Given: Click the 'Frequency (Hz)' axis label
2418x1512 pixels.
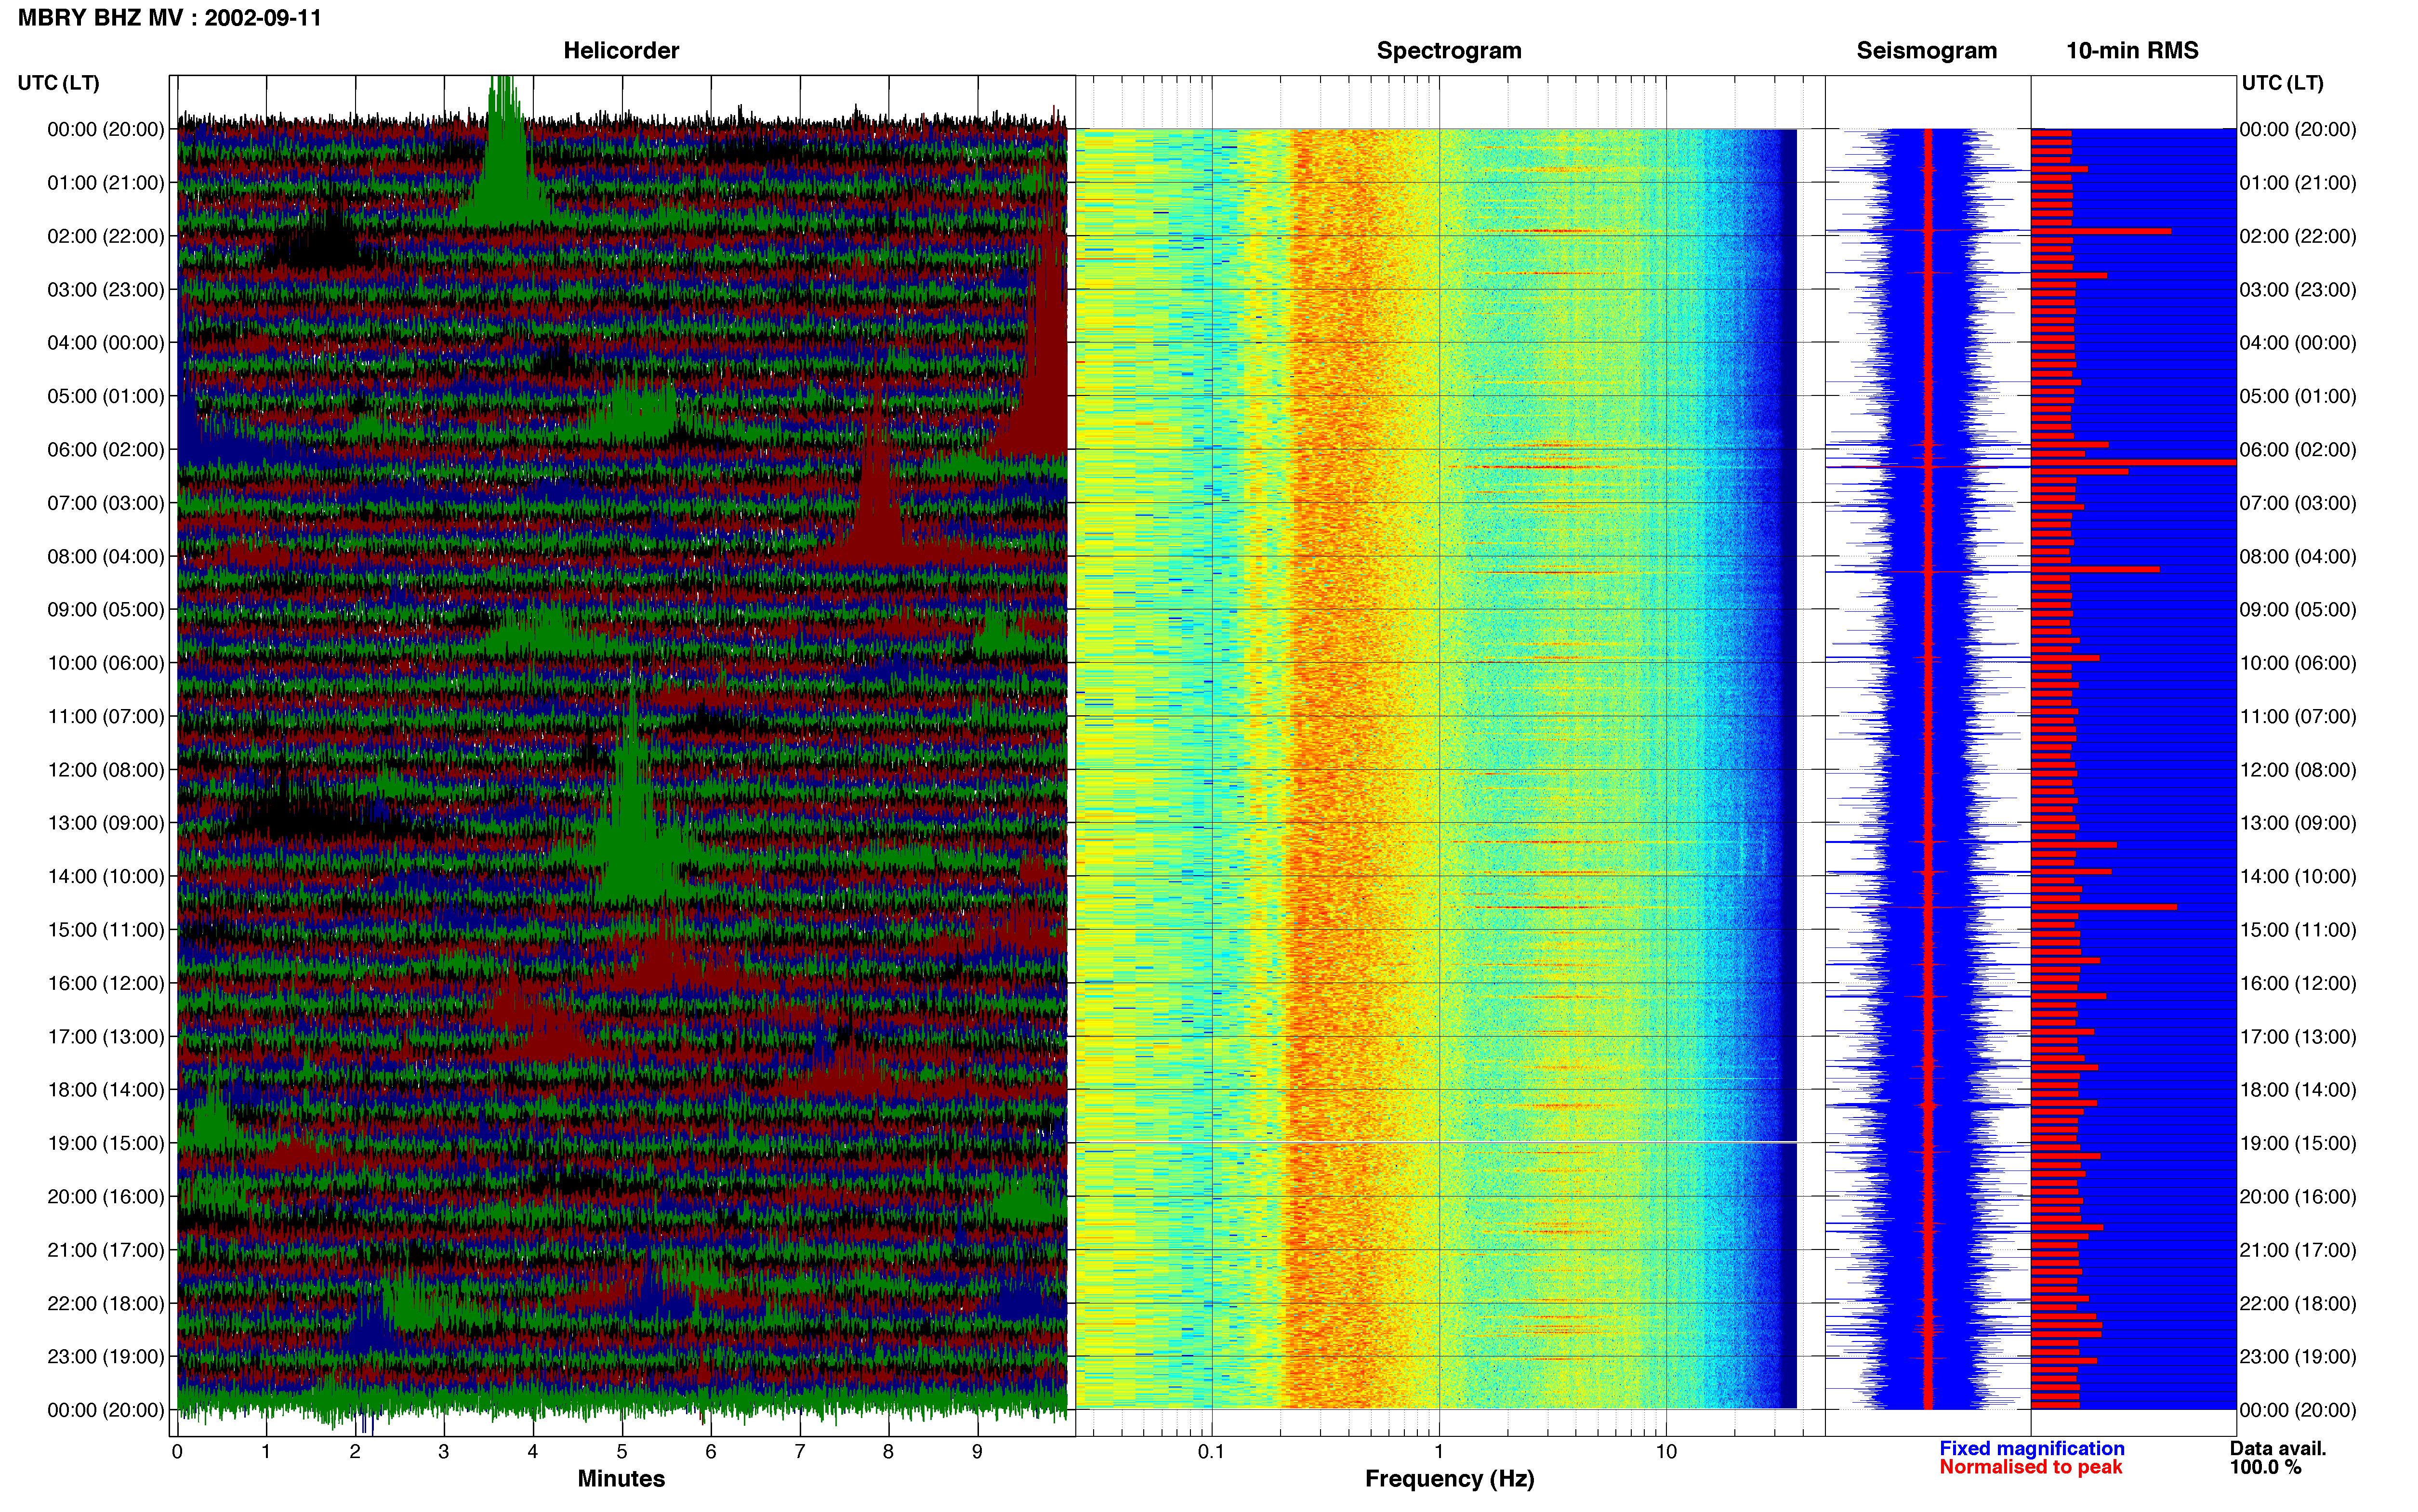Looking at the screenshot, I should (x=1449, y=1479).
